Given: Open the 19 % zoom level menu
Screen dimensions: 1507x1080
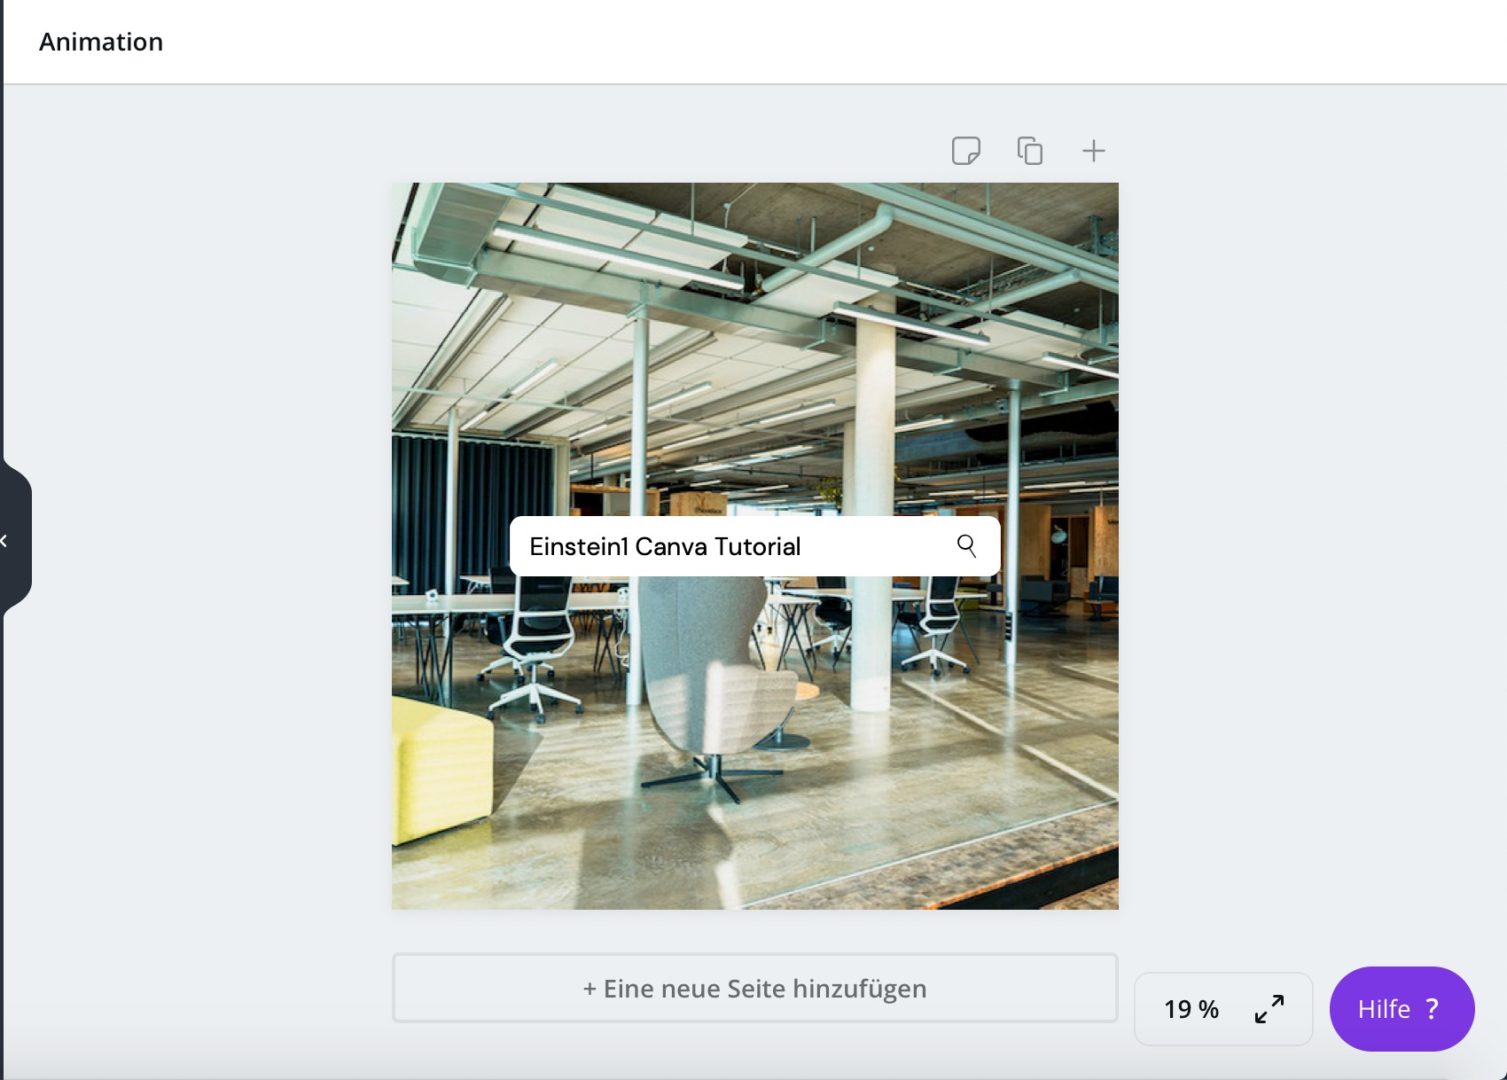Looking at the screenshot, I should pos(1191,1009).
